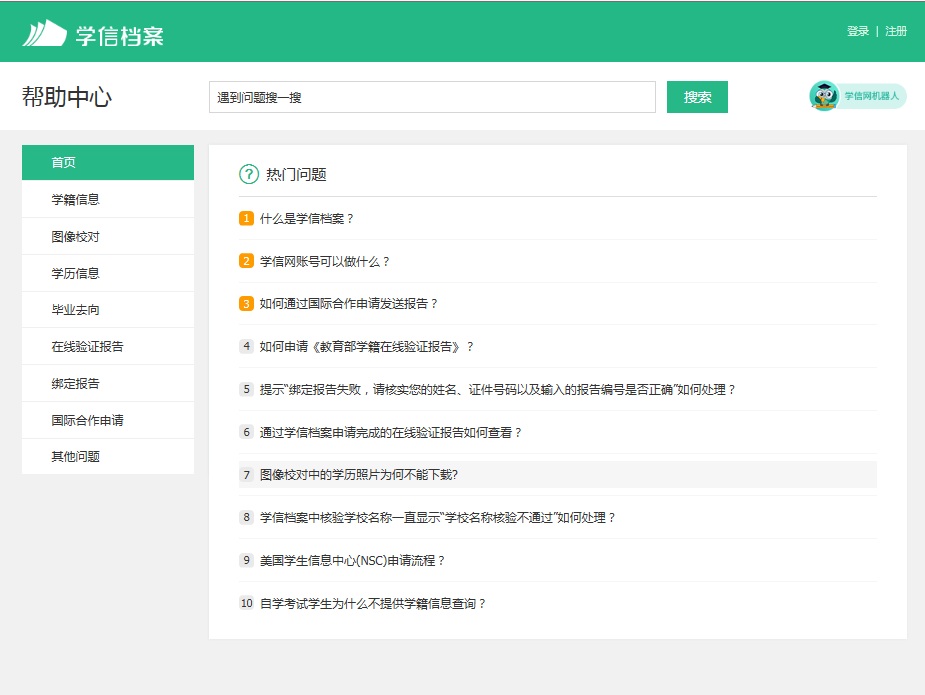Click the 学信档案 logo icon

[45, 33]
